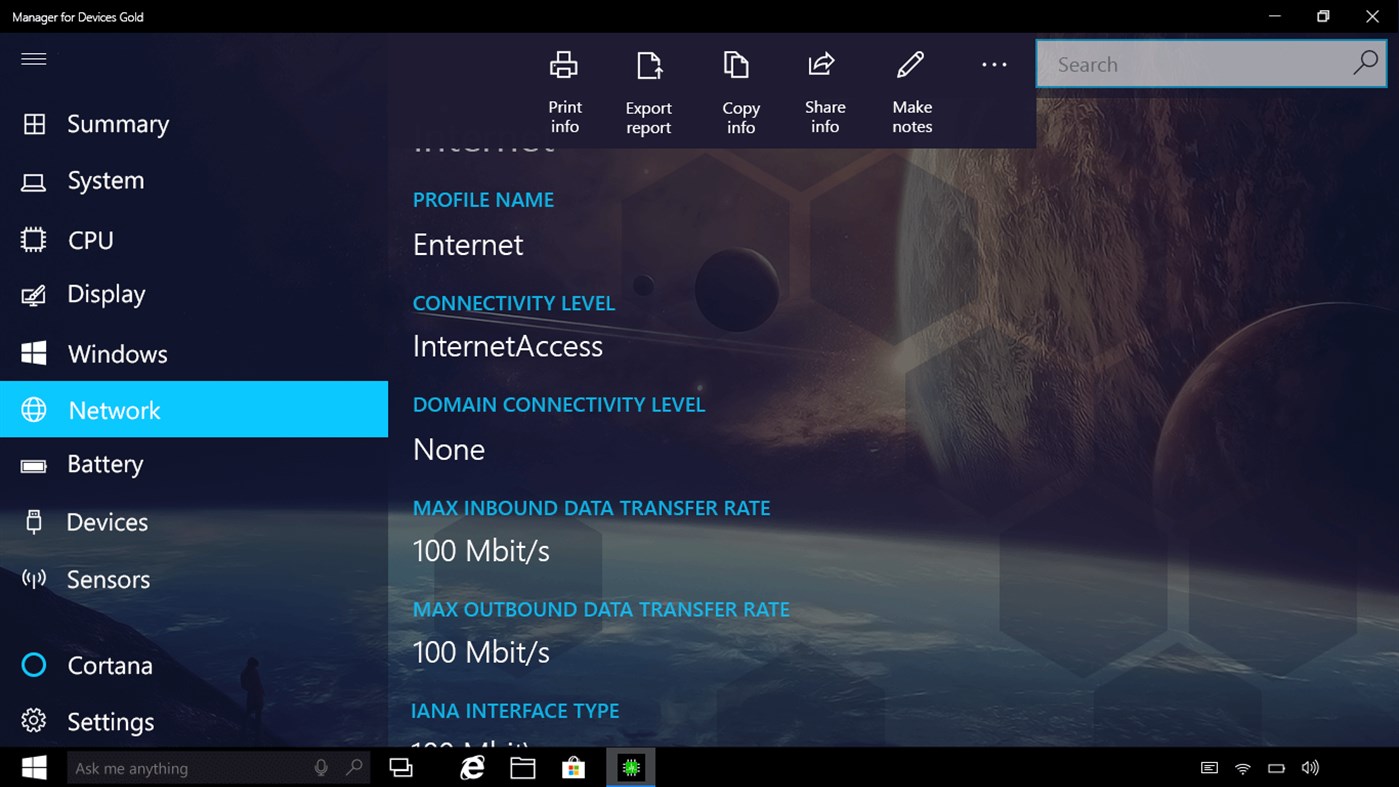
Task: Select the Export report icon
Action: coord(648,63)
